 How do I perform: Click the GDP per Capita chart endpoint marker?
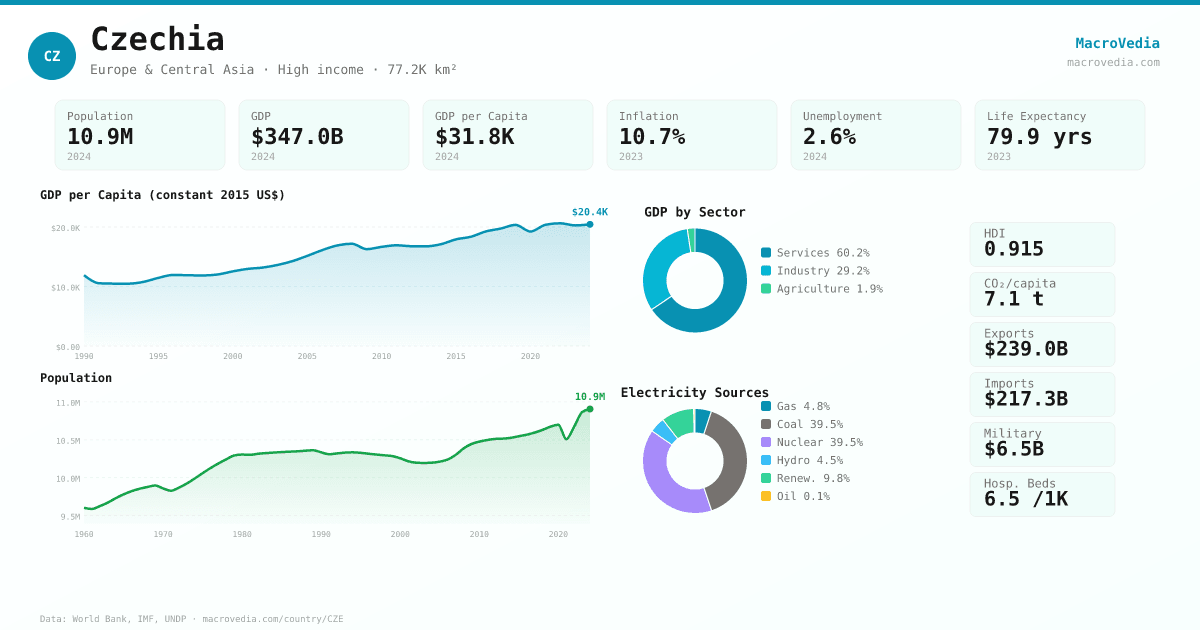coord(590,224)
